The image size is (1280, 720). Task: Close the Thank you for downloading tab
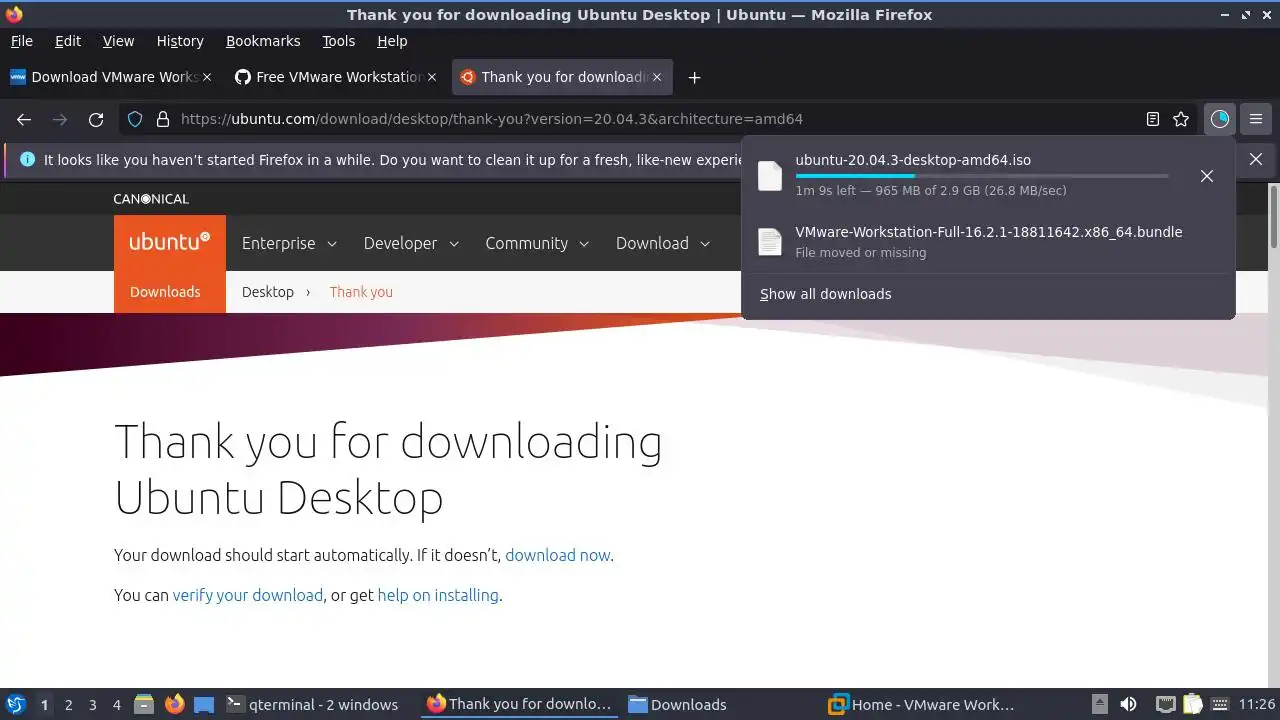[x=657, y=77]
